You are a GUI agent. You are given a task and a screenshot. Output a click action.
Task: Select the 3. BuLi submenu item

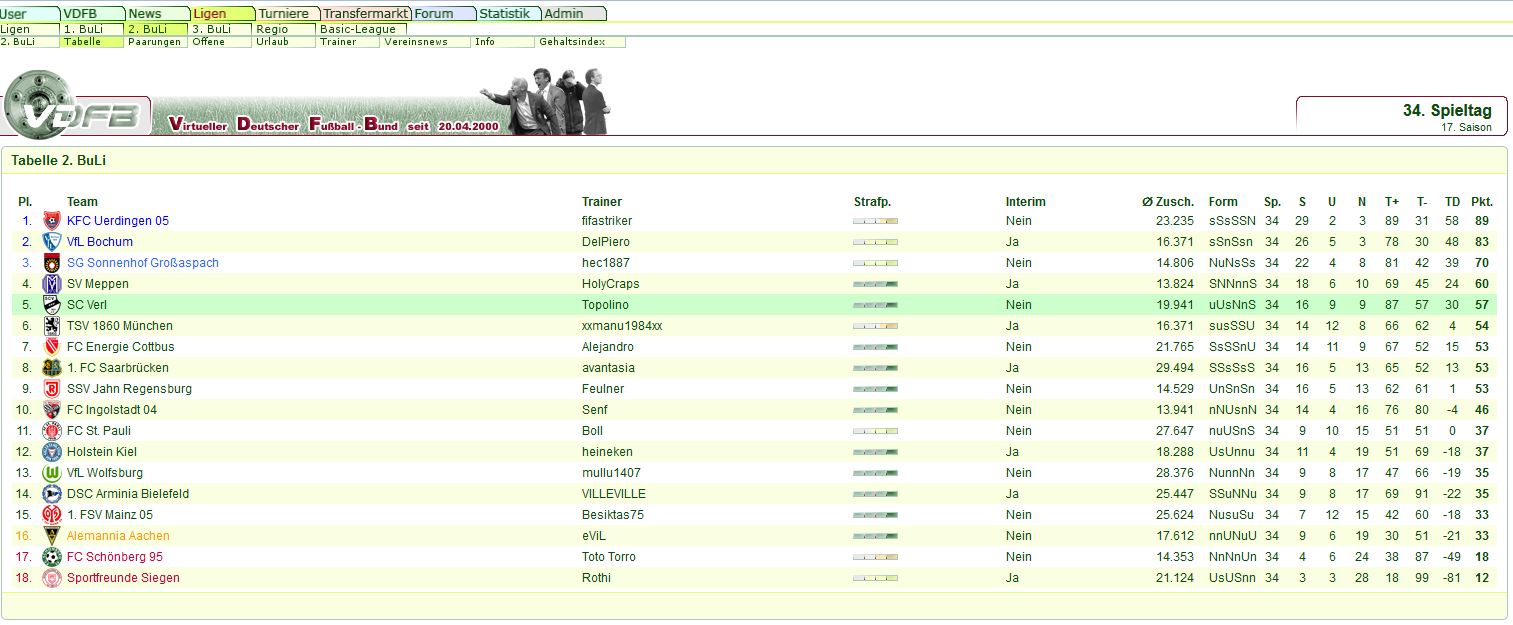pyautogui.click(x=222, y=30)
